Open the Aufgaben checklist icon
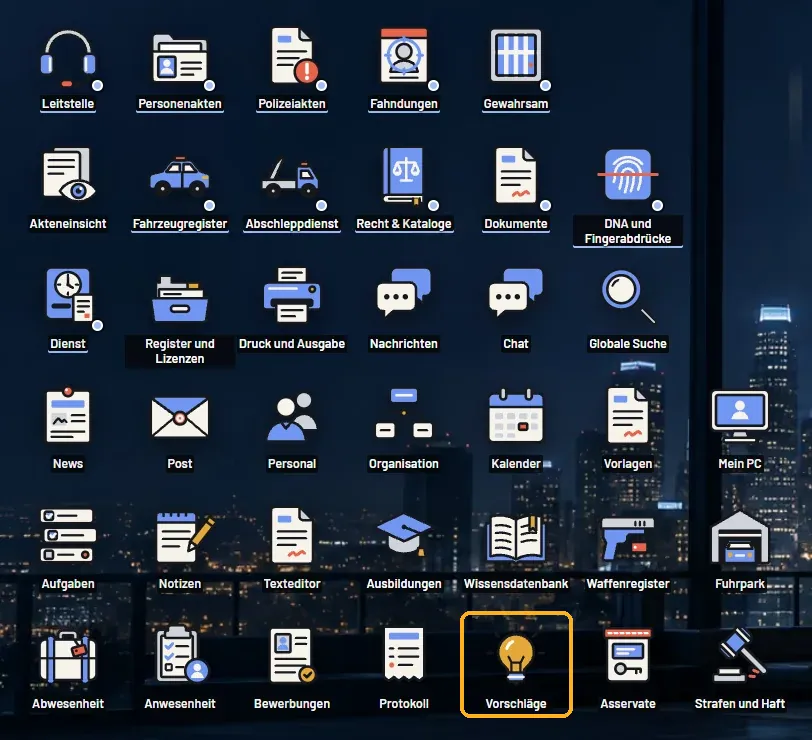Image resolution: width=812 pixels, height=740 pixels. pos(68,535)
